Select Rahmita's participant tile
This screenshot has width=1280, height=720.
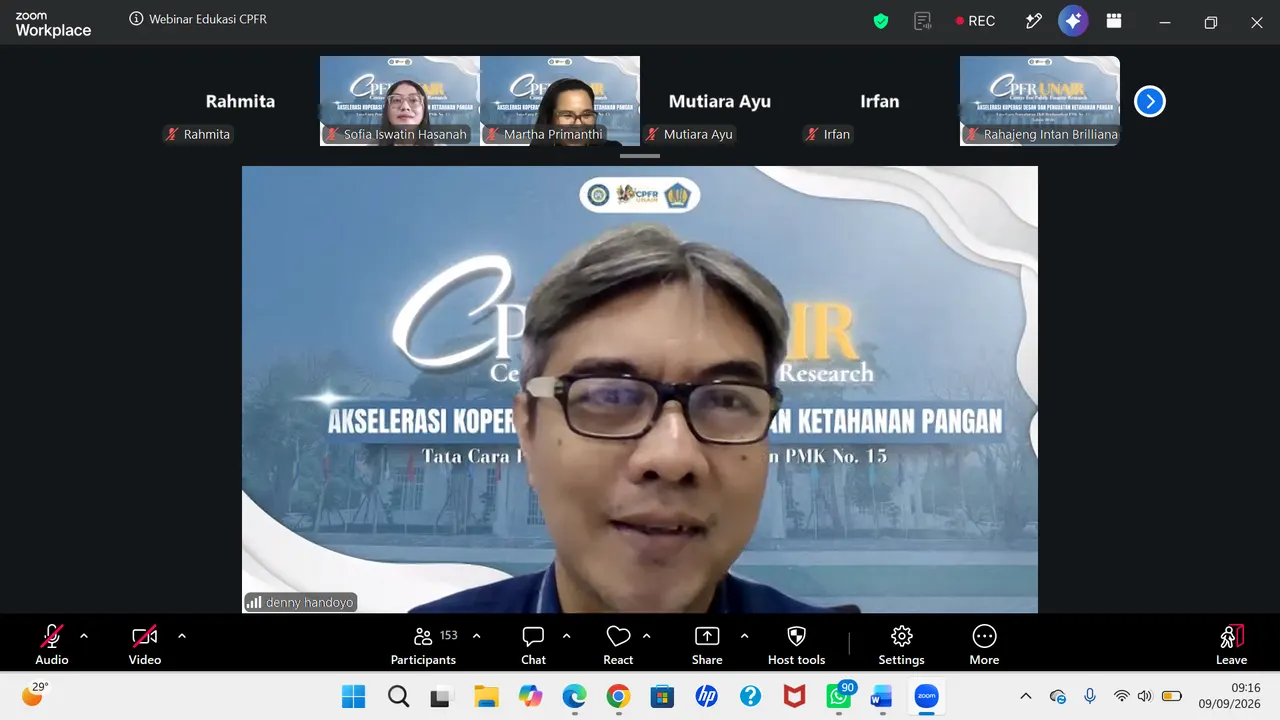pos(240,101)
